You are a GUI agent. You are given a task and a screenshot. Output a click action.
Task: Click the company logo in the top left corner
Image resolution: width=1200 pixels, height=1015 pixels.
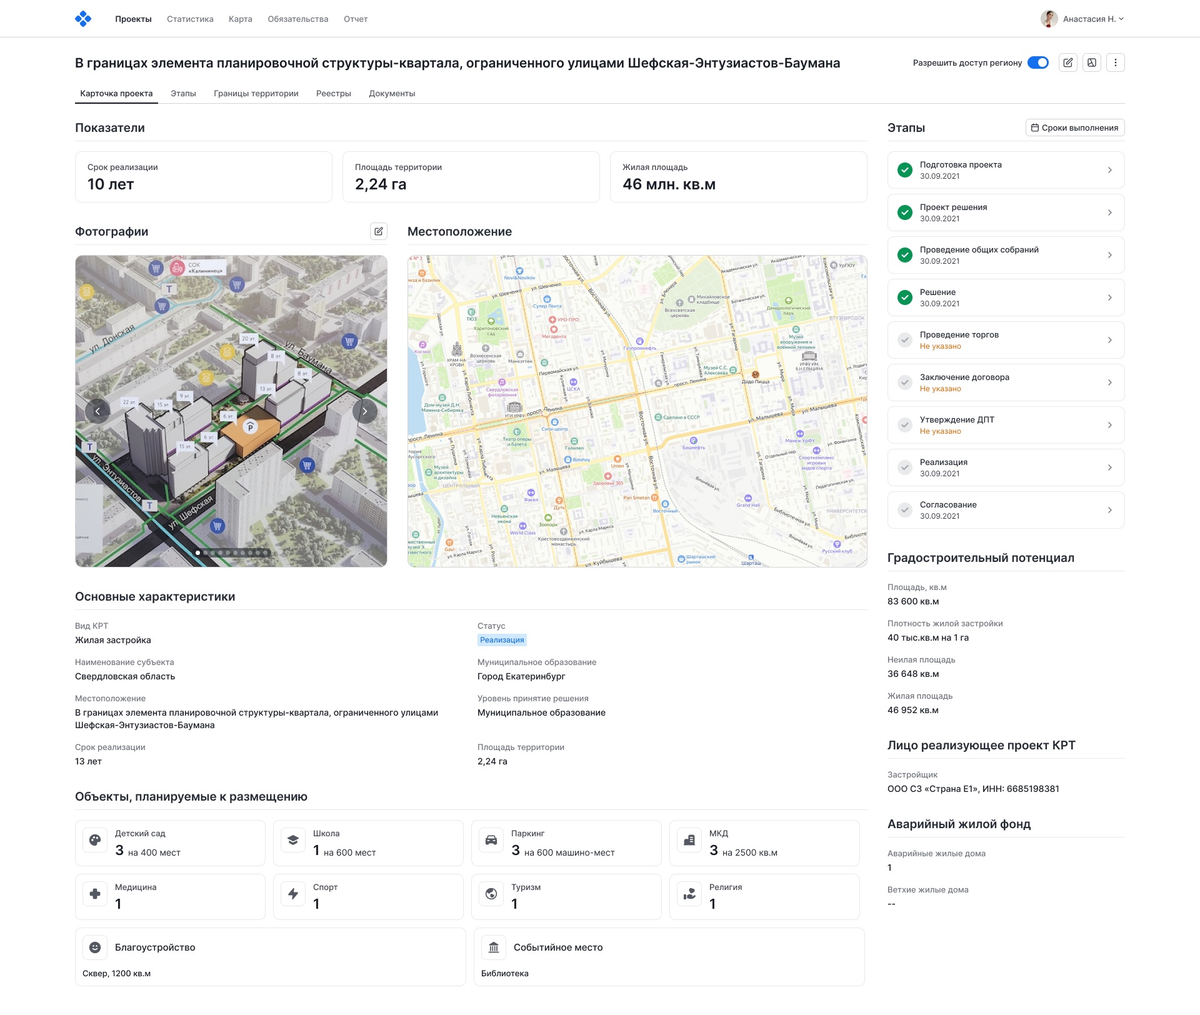point(83,18)
